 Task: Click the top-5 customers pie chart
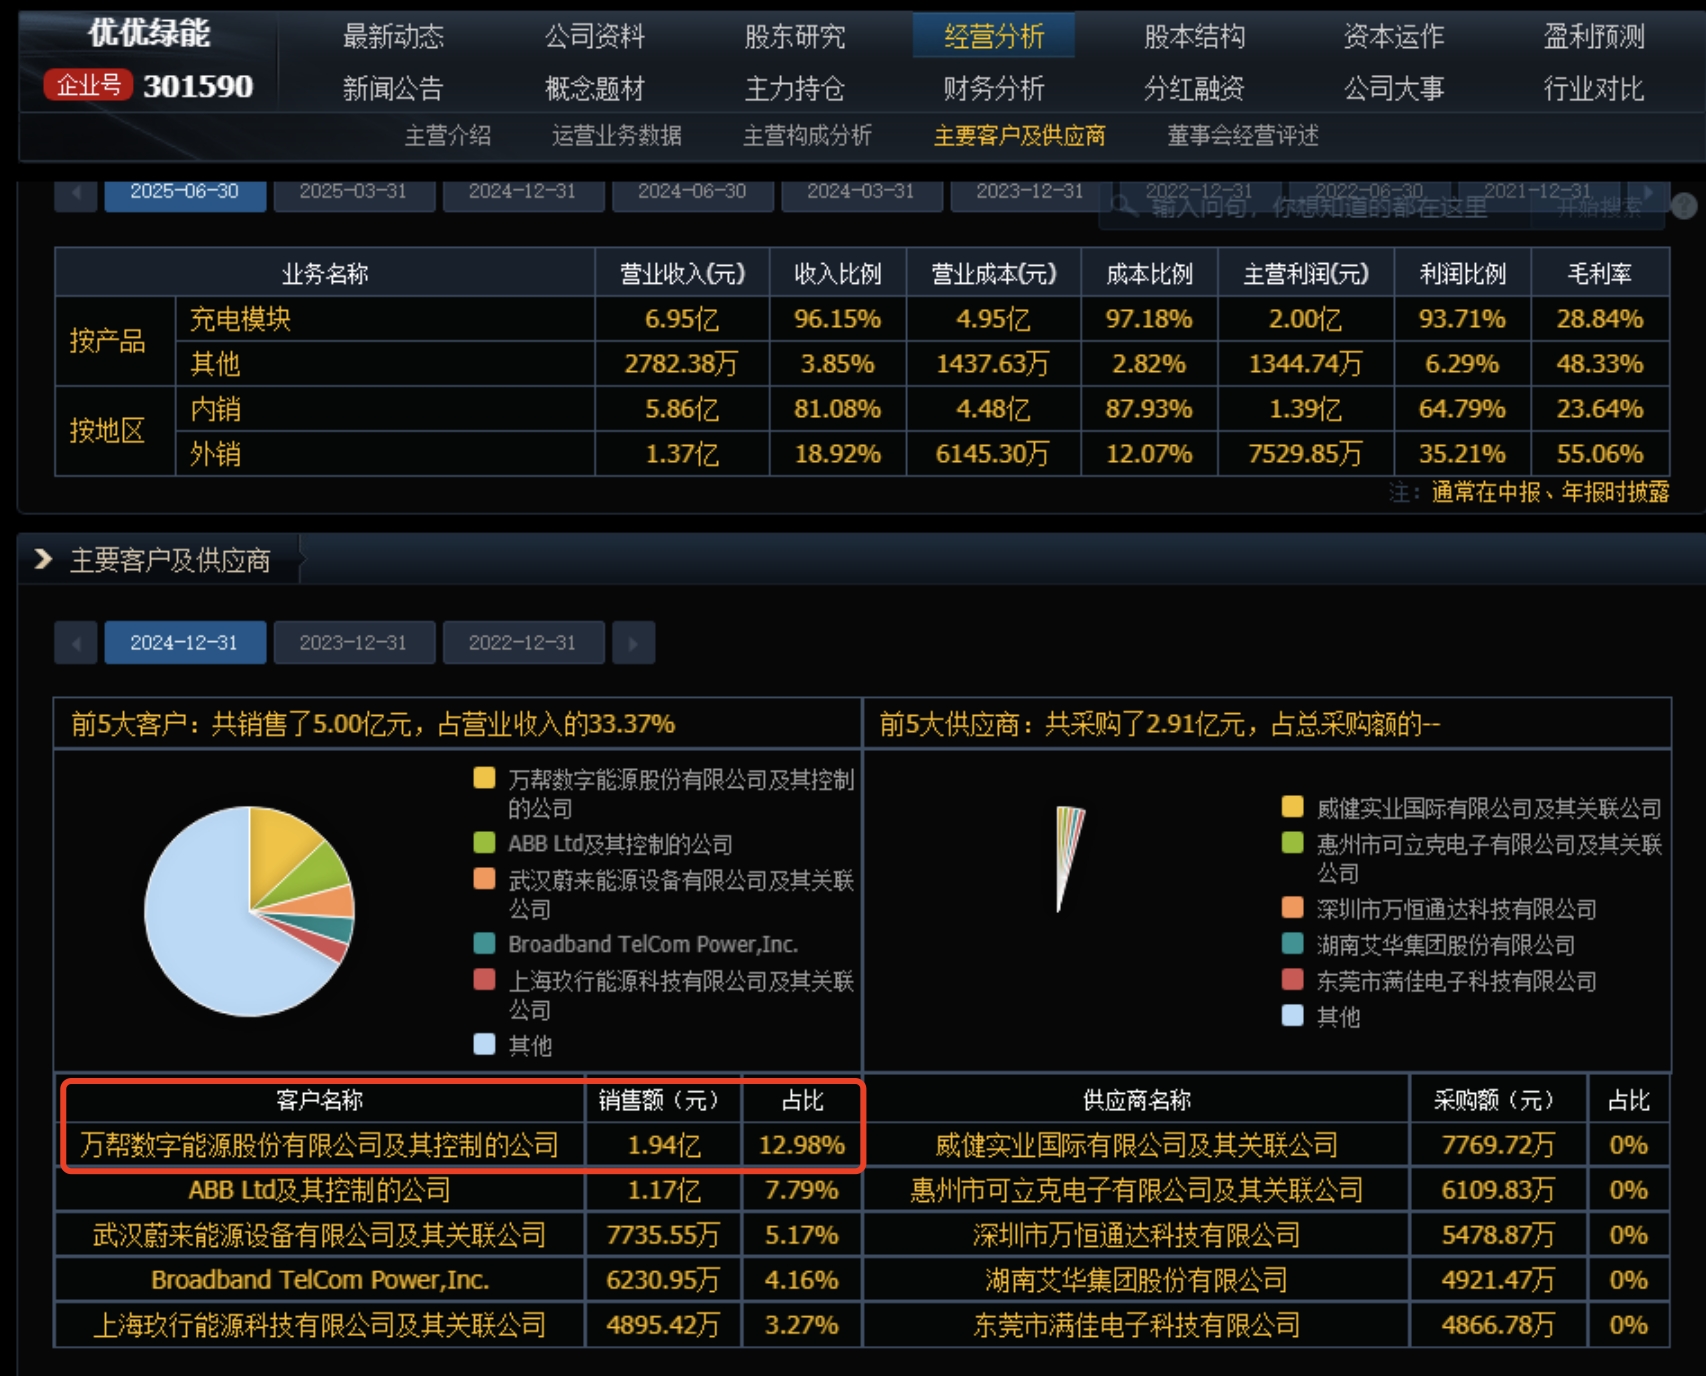coord(249,911)
